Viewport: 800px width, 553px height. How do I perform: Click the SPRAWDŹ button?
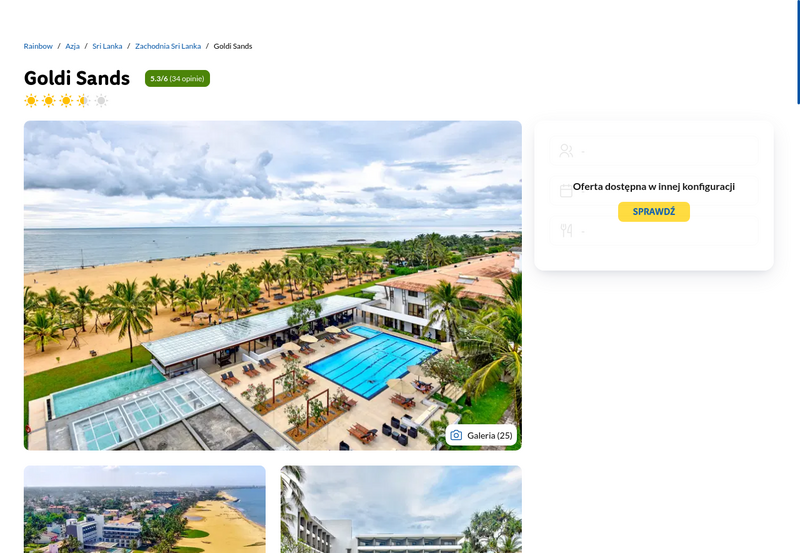pos(654,212)
